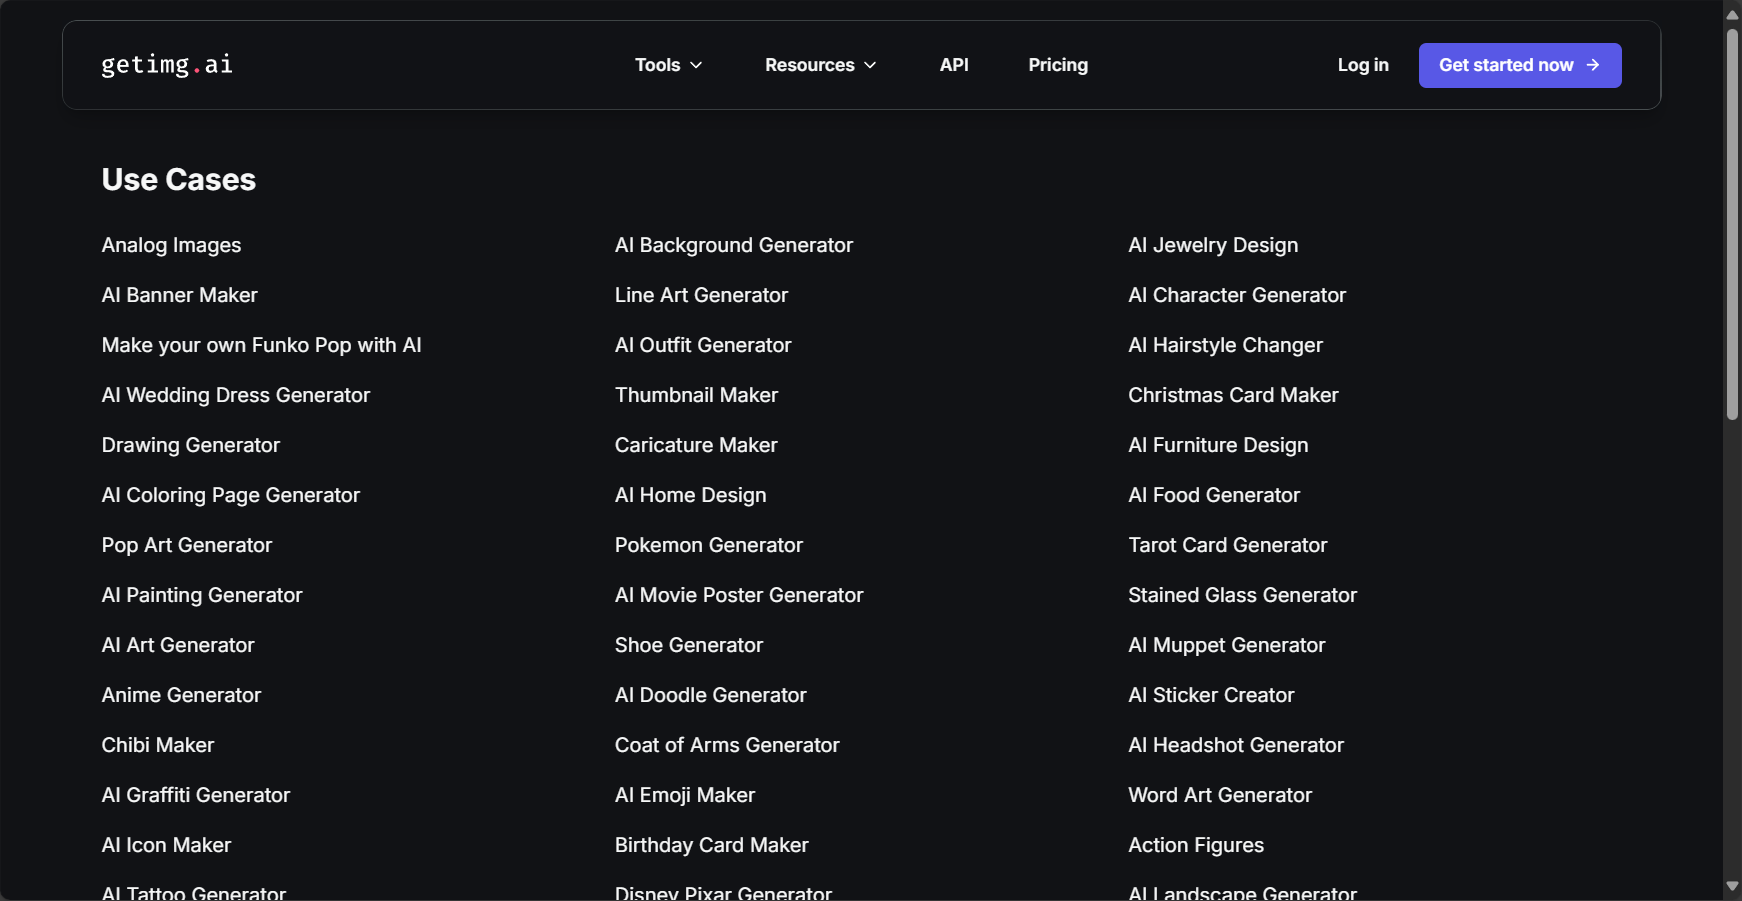Click the getimg.ai logo
The height and width of the screenshot is (901, 1742).
click(167, 65)
